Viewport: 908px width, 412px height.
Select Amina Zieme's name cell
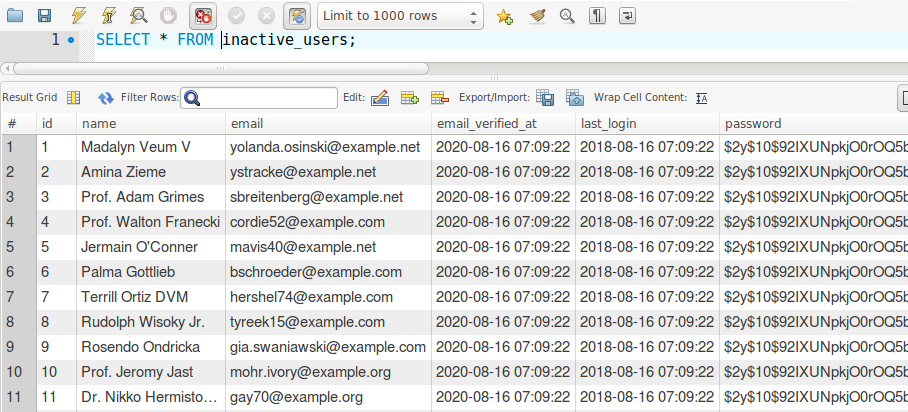click(x=151, y=172)
